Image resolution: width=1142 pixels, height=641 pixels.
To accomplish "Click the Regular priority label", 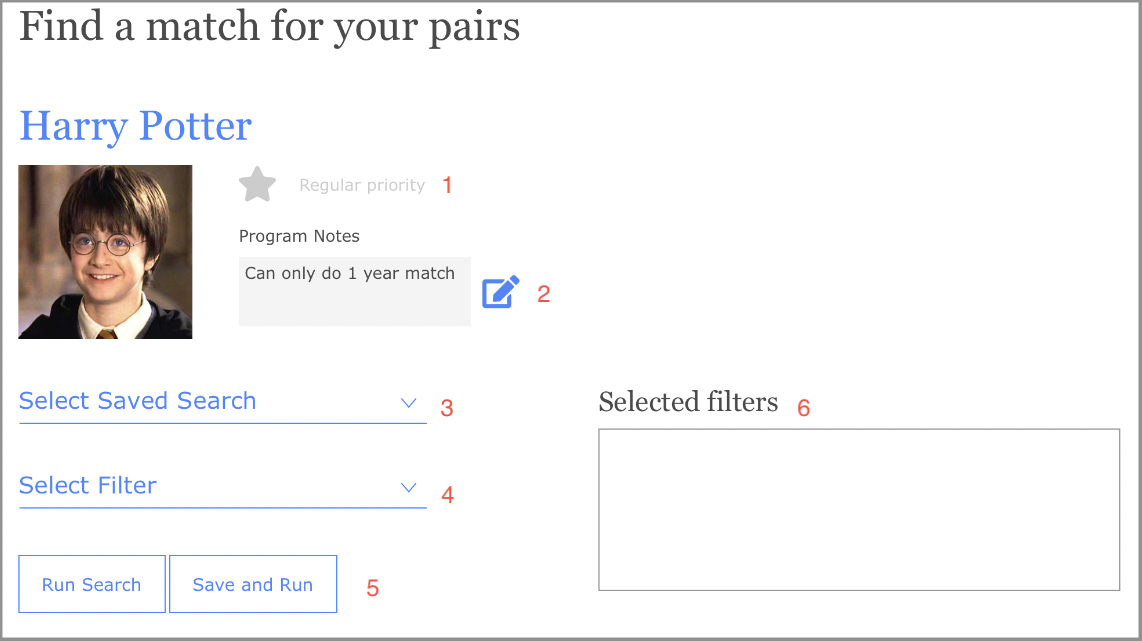I will 362,186.
